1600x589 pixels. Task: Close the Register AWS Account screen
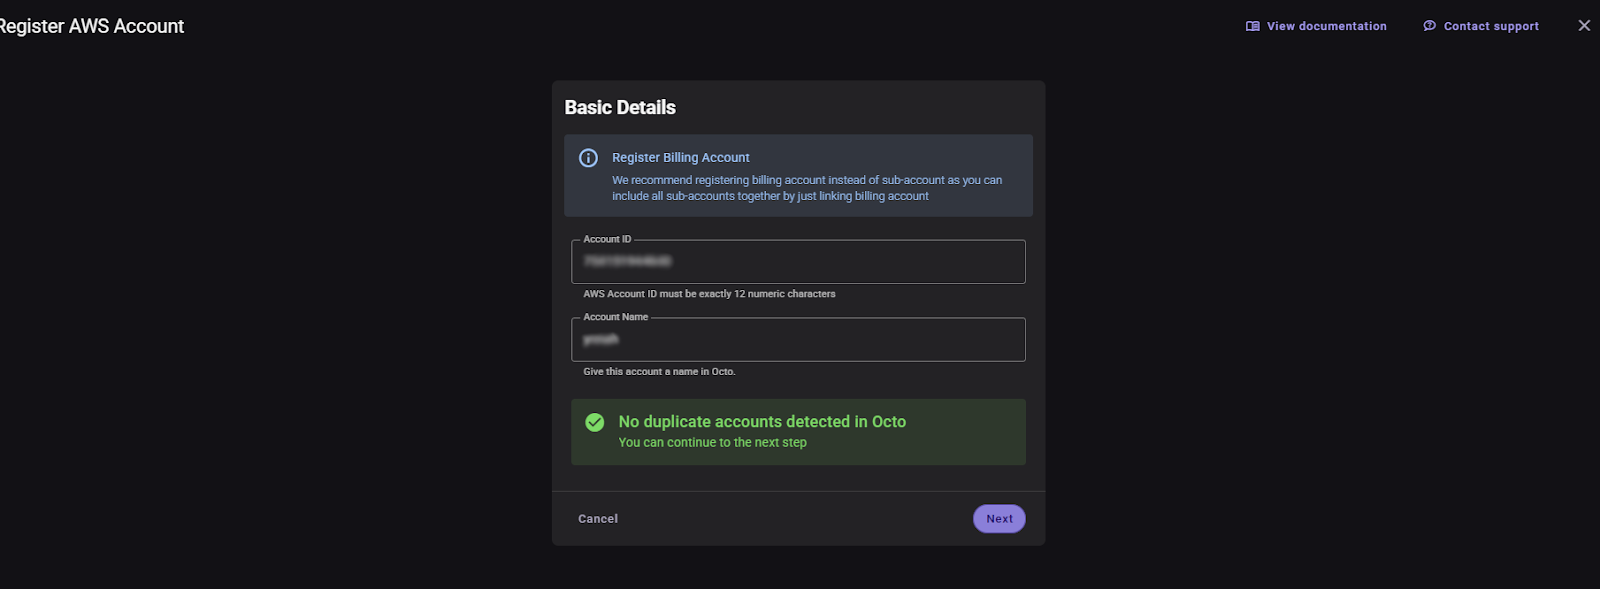[x=1584, y=26]
